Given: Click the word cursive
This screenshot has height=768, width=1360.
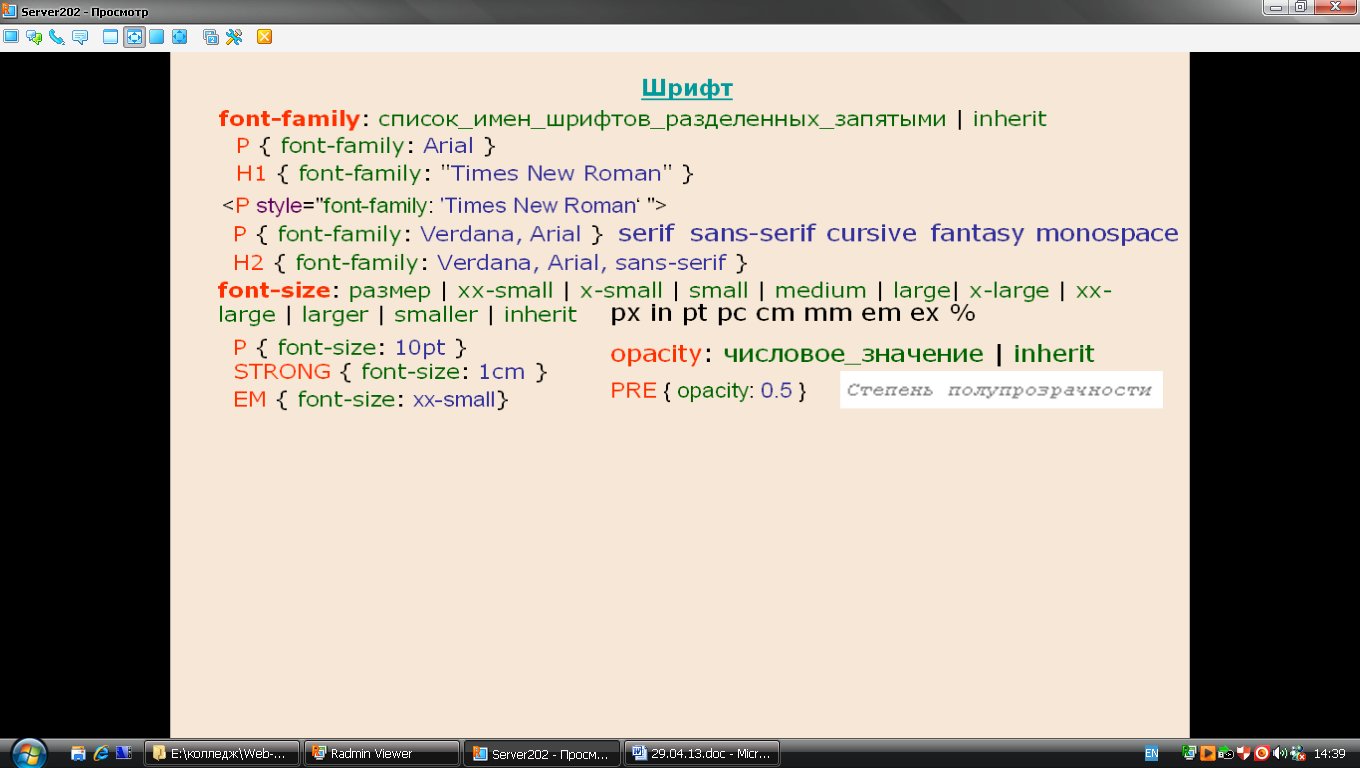Looking at the screenshot, I should point(871,234).
